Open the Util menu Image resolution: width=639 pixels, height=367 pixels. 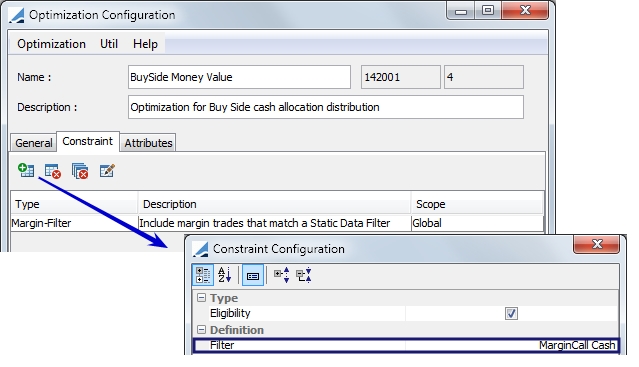click(109, 44)
